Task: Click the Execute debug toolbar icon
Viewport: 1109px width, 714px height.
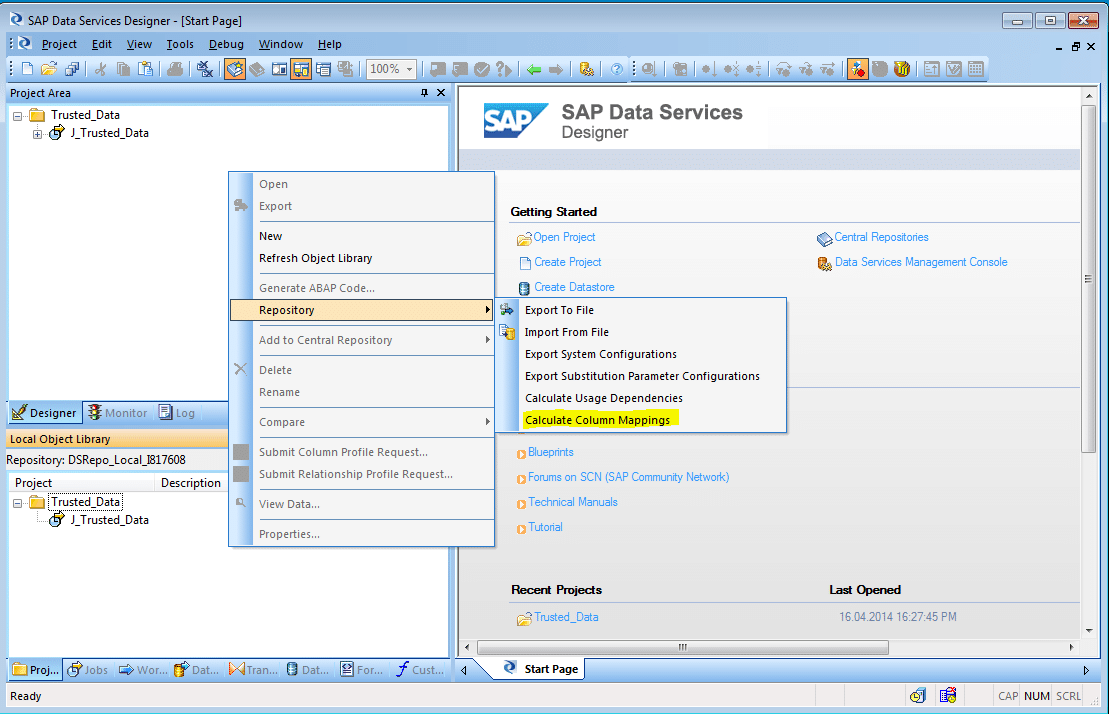Action: tap(649, 69)
